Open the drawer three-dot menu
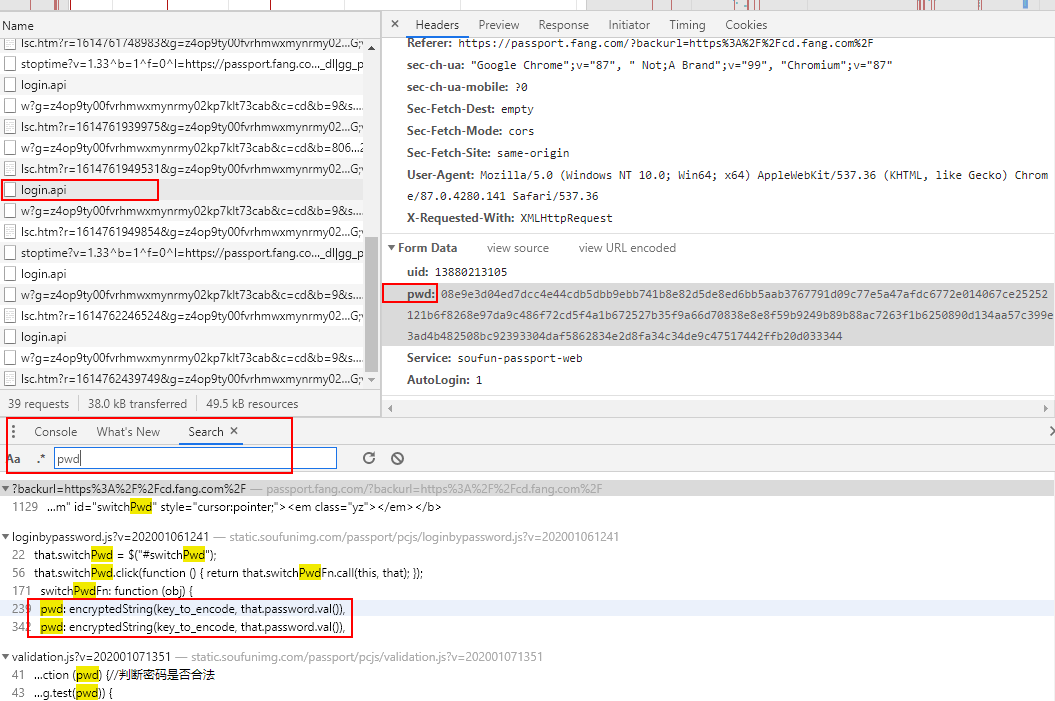 coord(14,432)
